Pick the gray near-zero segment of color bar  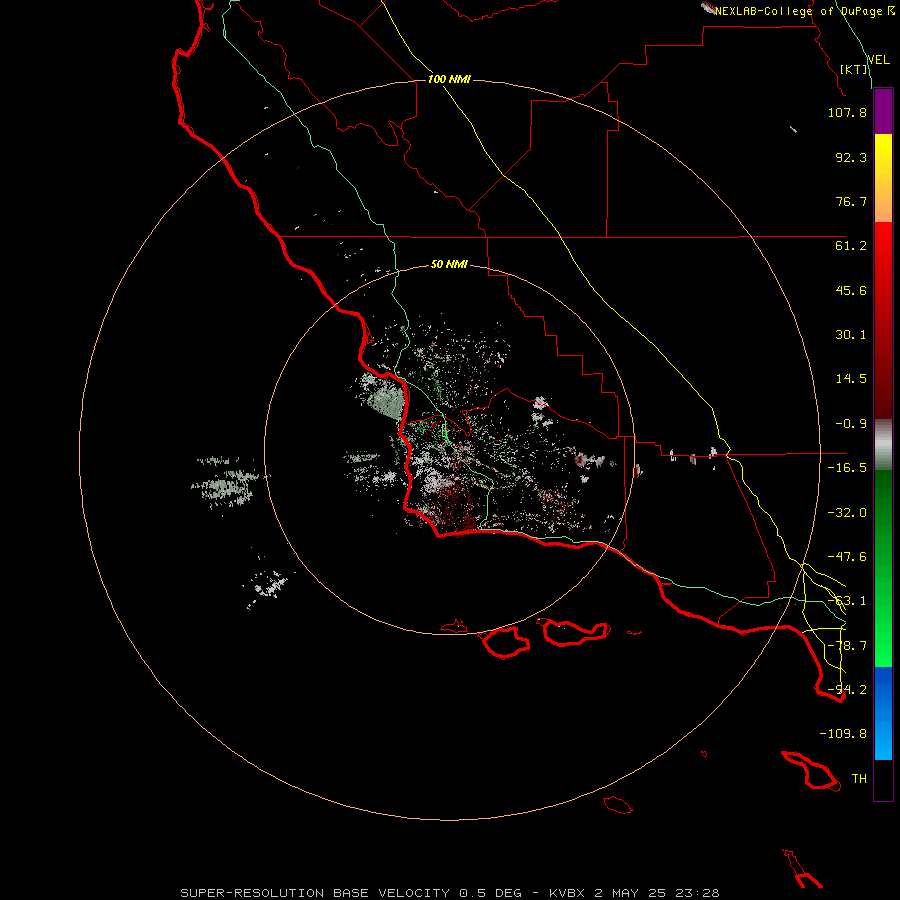pyautogui.click(x=883, y=445)
